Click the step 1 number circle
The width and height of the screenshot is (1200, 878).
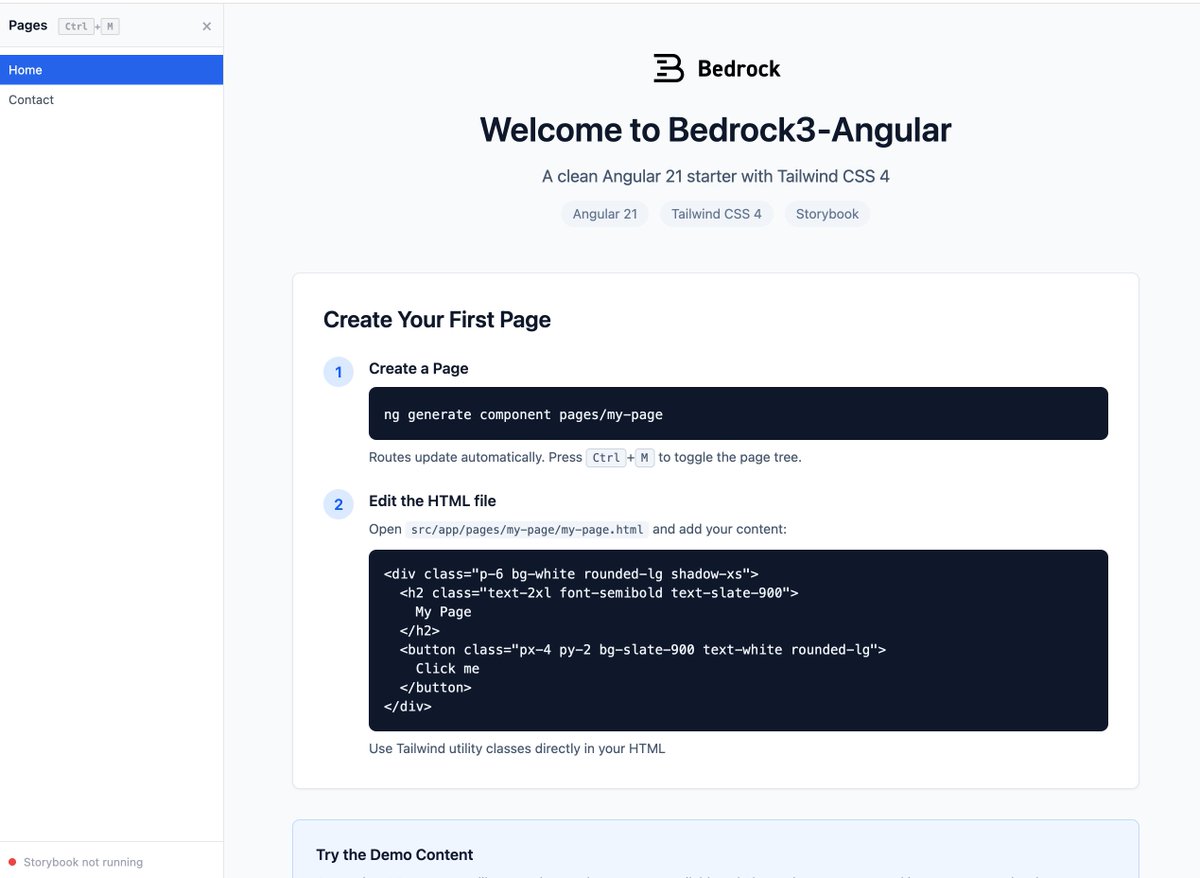pos(338,373)
